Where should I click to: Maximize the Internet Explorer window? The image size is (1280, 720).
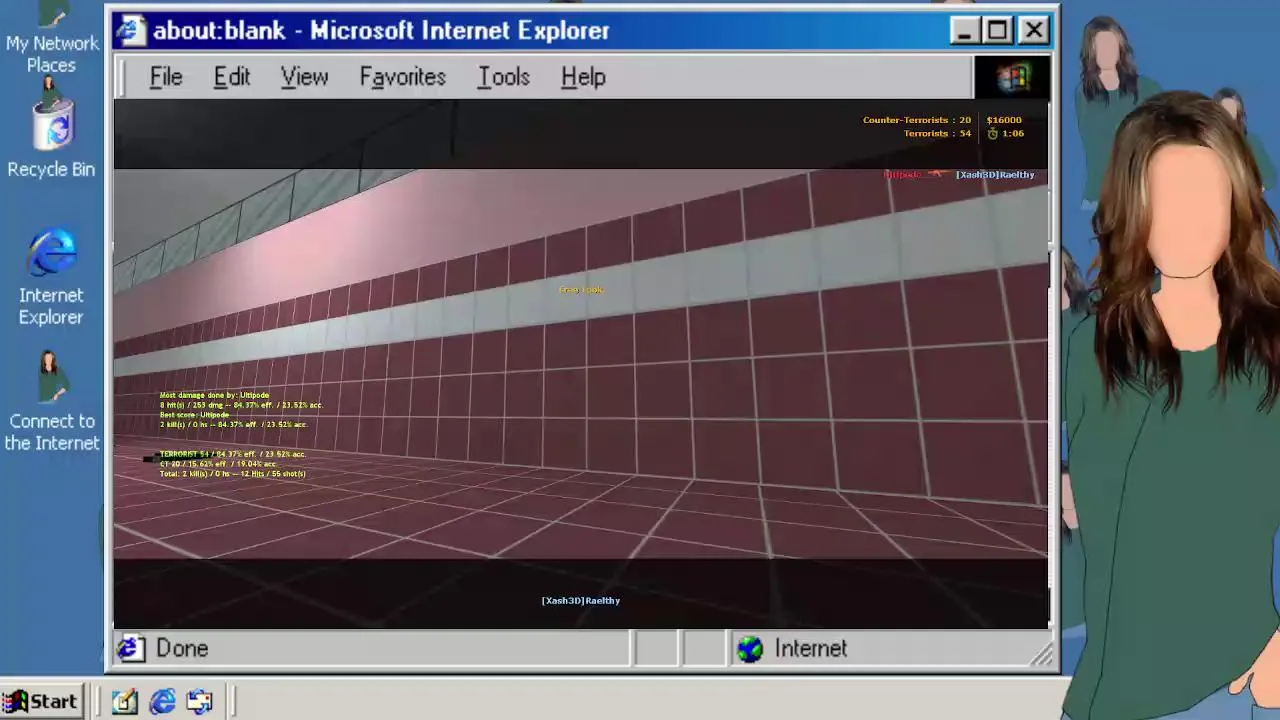coord(998,31)
